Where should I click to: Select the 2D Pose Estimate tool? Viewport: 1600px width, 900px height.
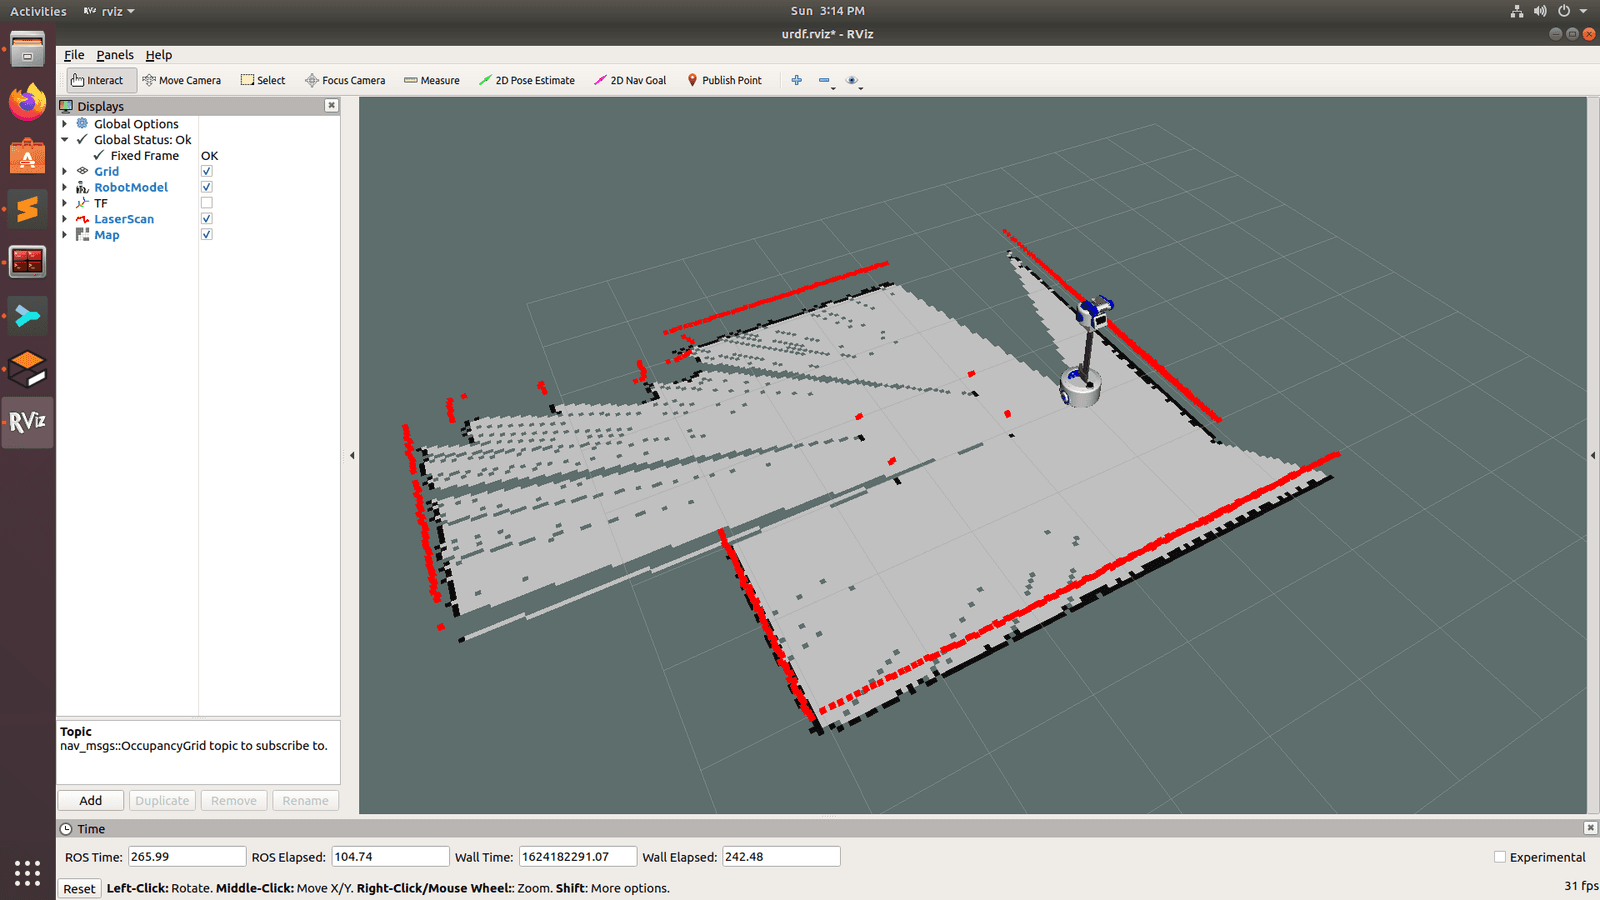pos(527,80)
